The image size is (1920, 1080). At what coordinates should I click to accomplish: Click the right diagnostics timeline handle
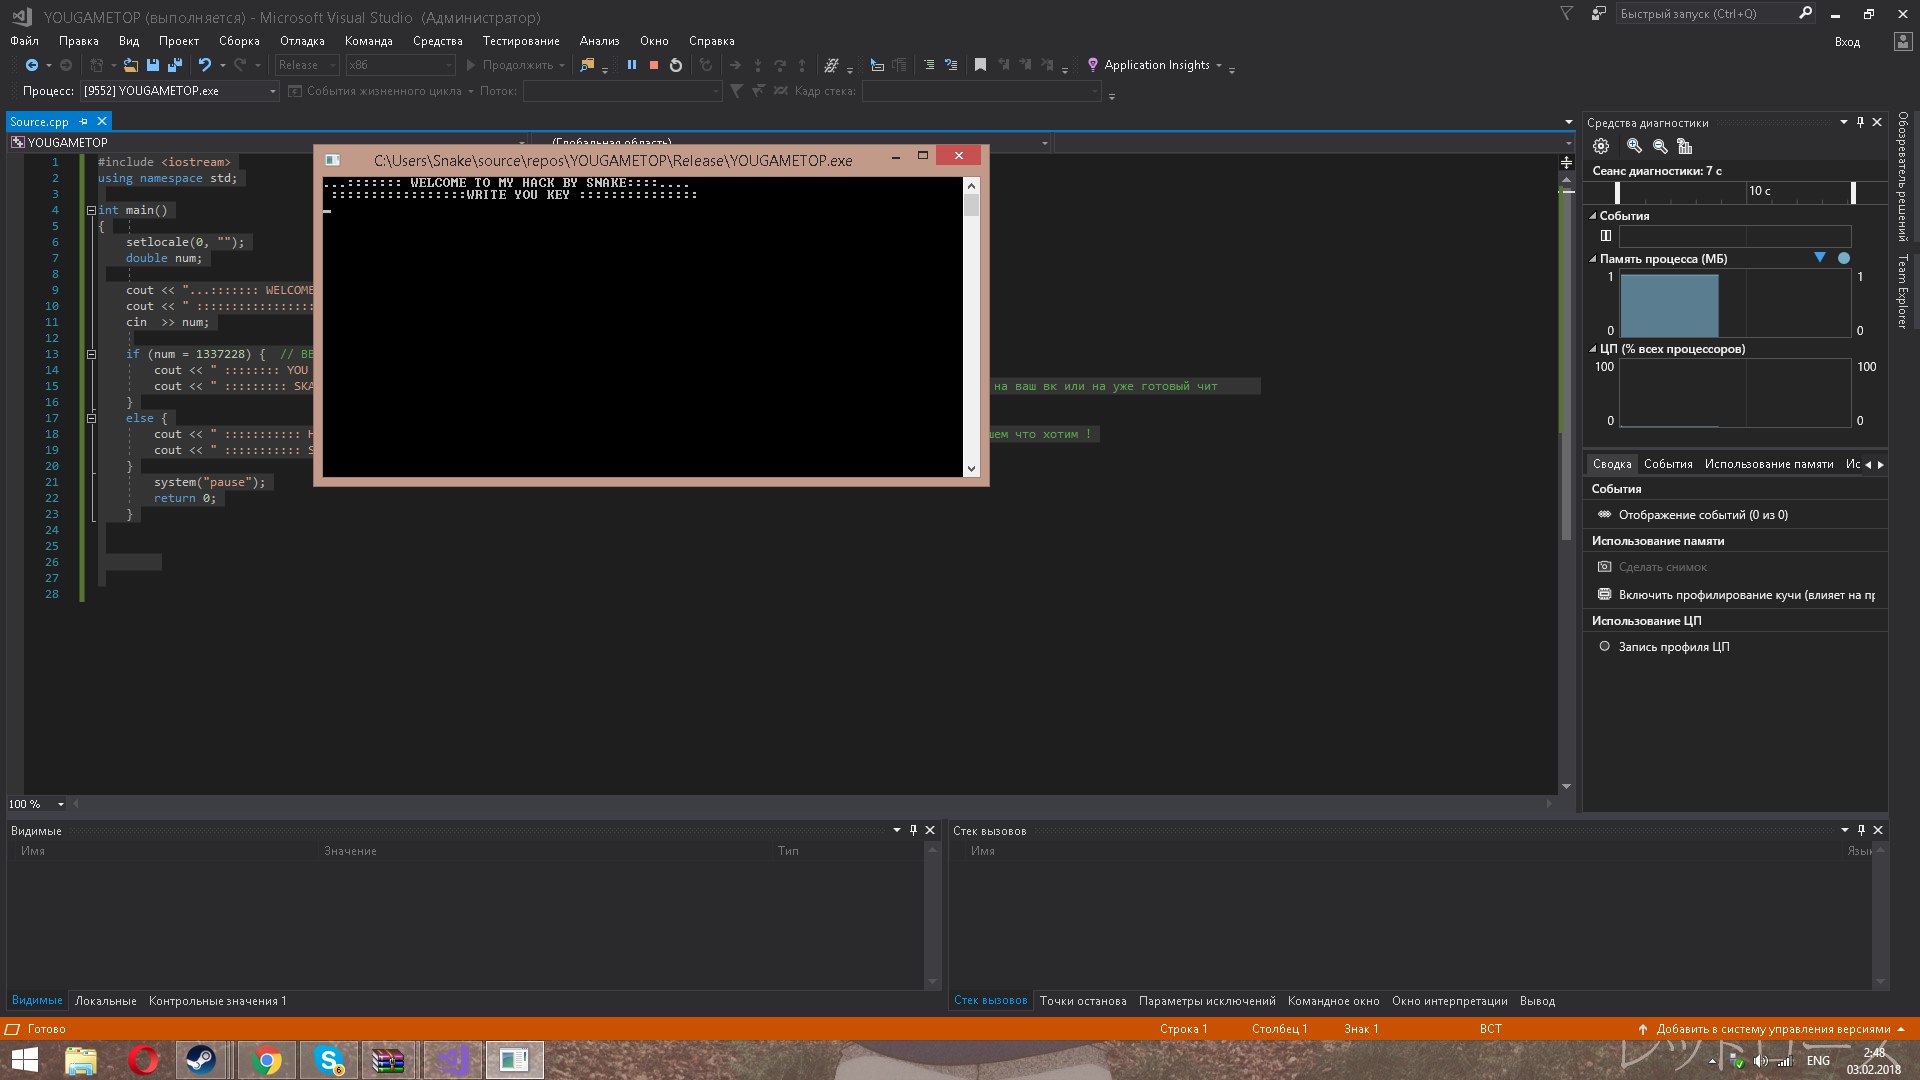tap(1853, 192)
